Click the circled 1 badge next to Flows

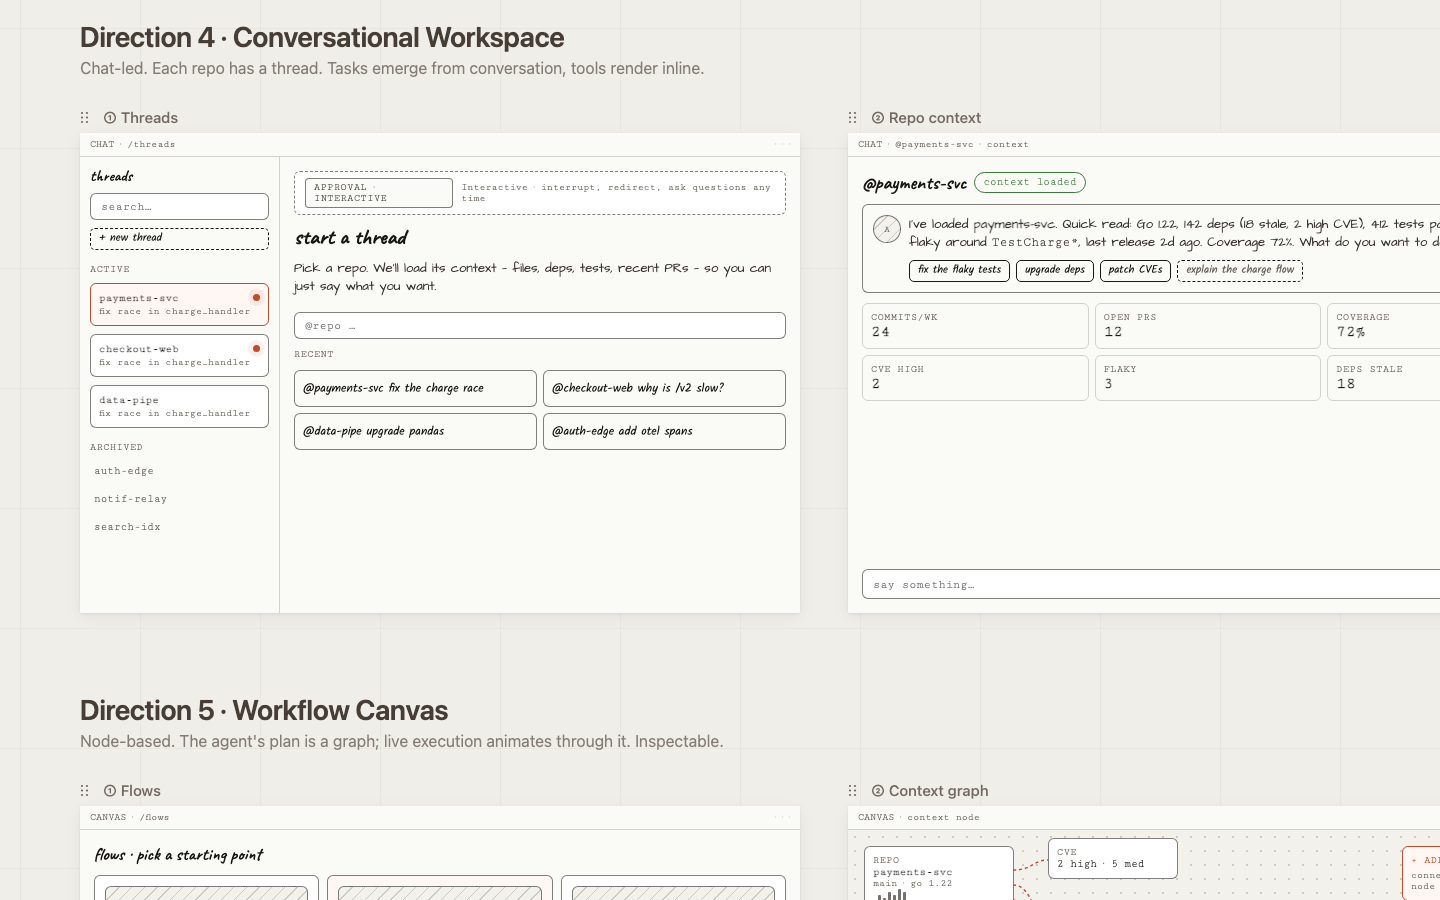pos(110,791)
